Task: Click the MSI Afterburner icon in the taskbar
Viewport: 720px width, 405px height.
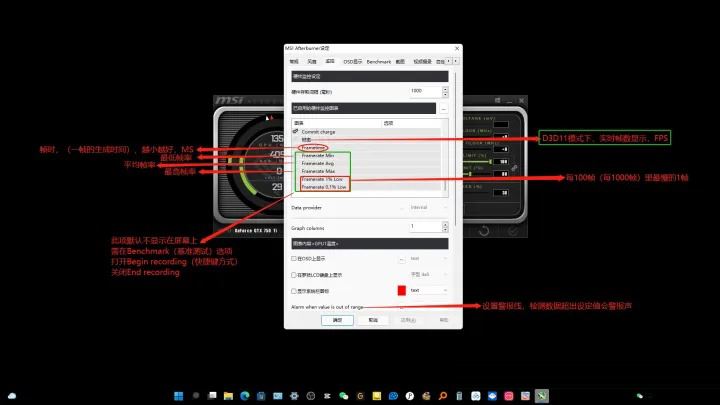Action: coord(542,395)
